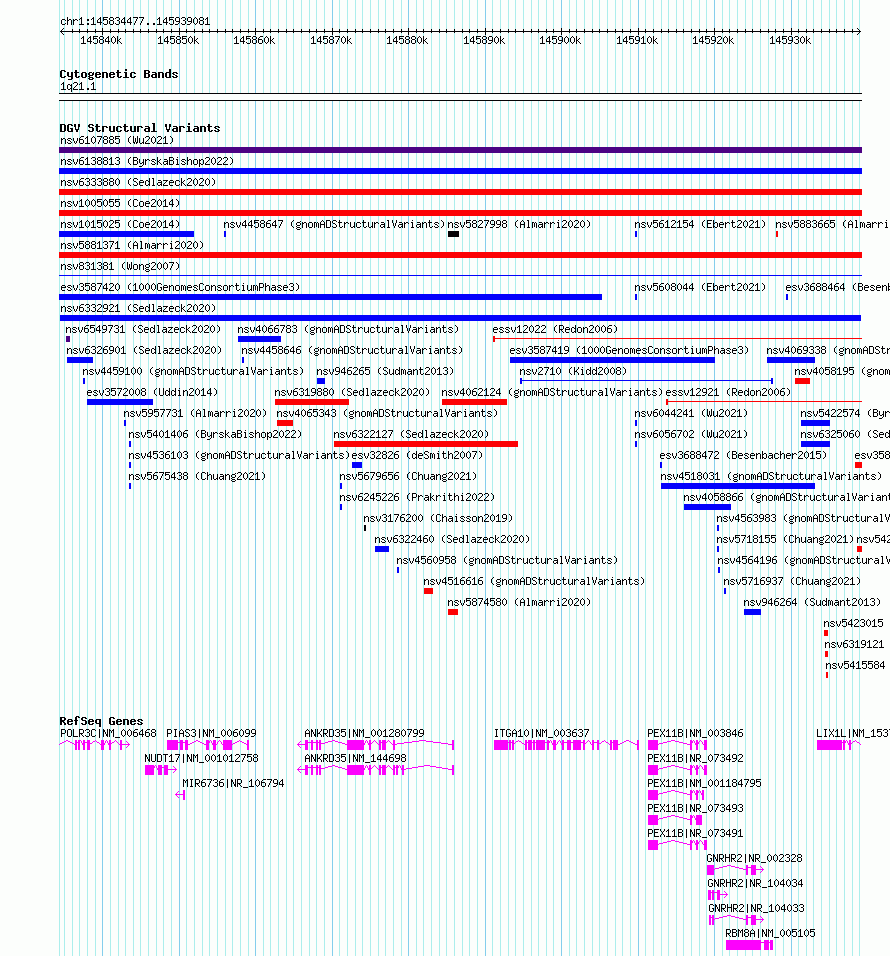Screen dimensions: 890x956
Task: Click nsv6326901 (Sedlazeck2020) label
Action: [144, 351]
